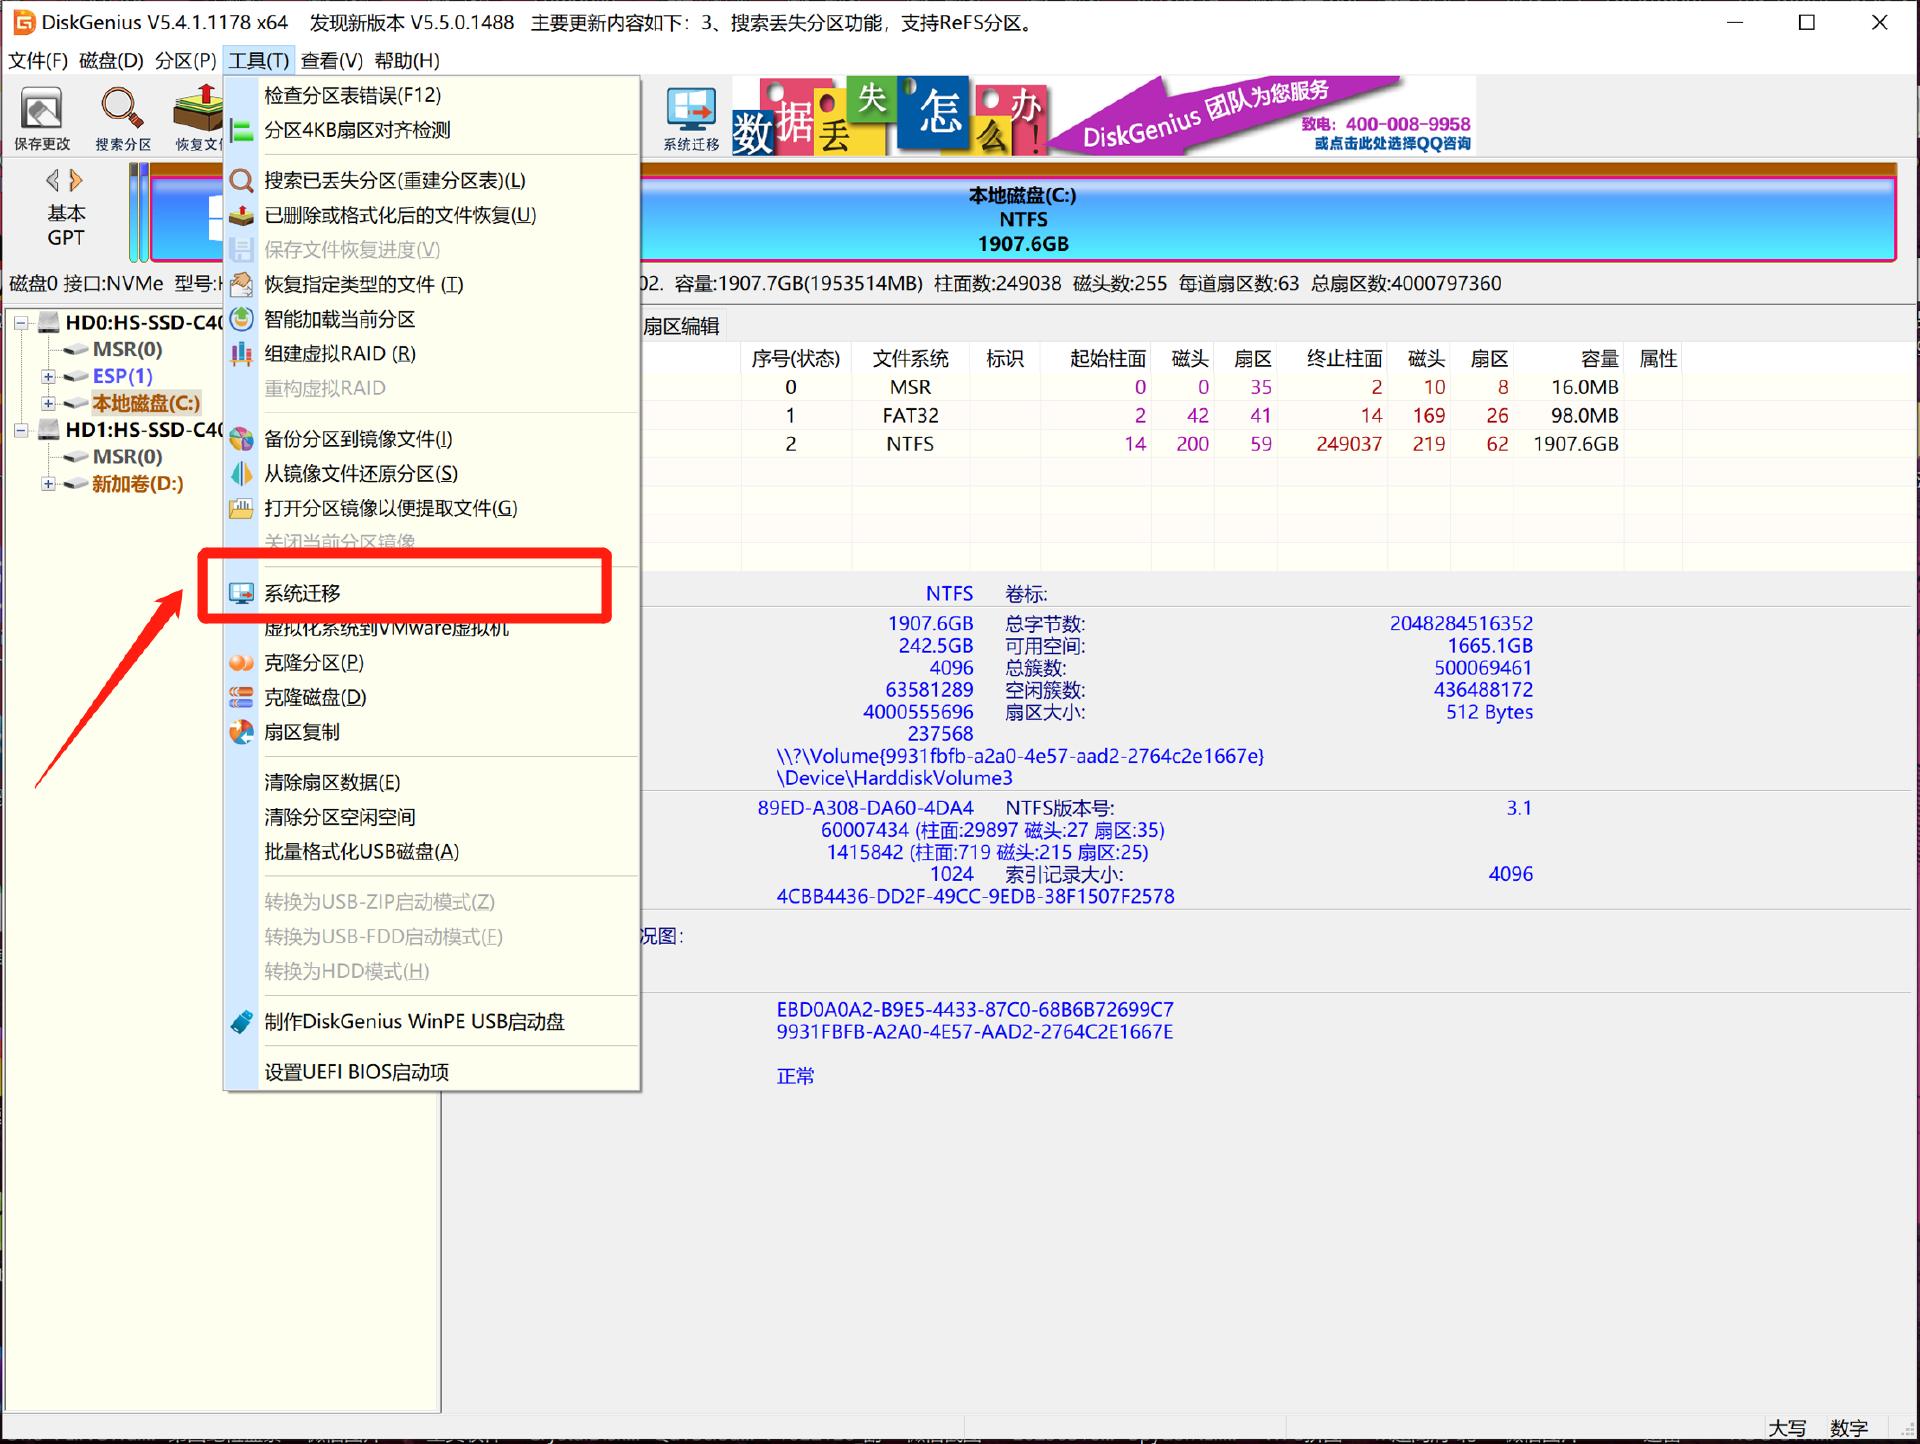Viewport: 1920px width, 1444px height.
Task: Click the forward navigation arrow above 基本 GPT
Action: pyautogui.click(x=74, y=180)
